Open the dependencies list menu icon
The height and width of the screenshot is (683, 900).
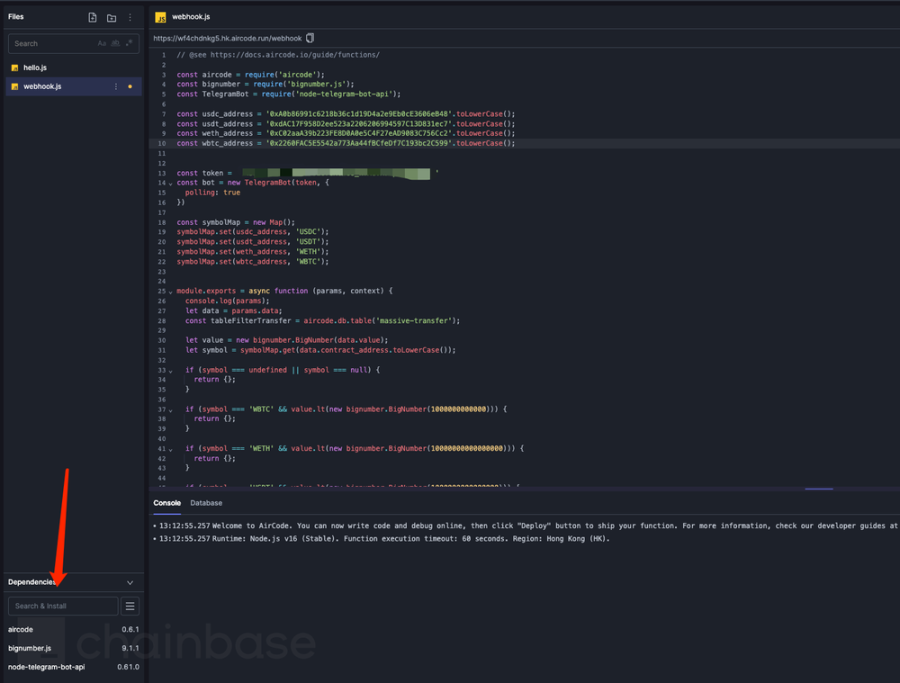pos(130,606)
